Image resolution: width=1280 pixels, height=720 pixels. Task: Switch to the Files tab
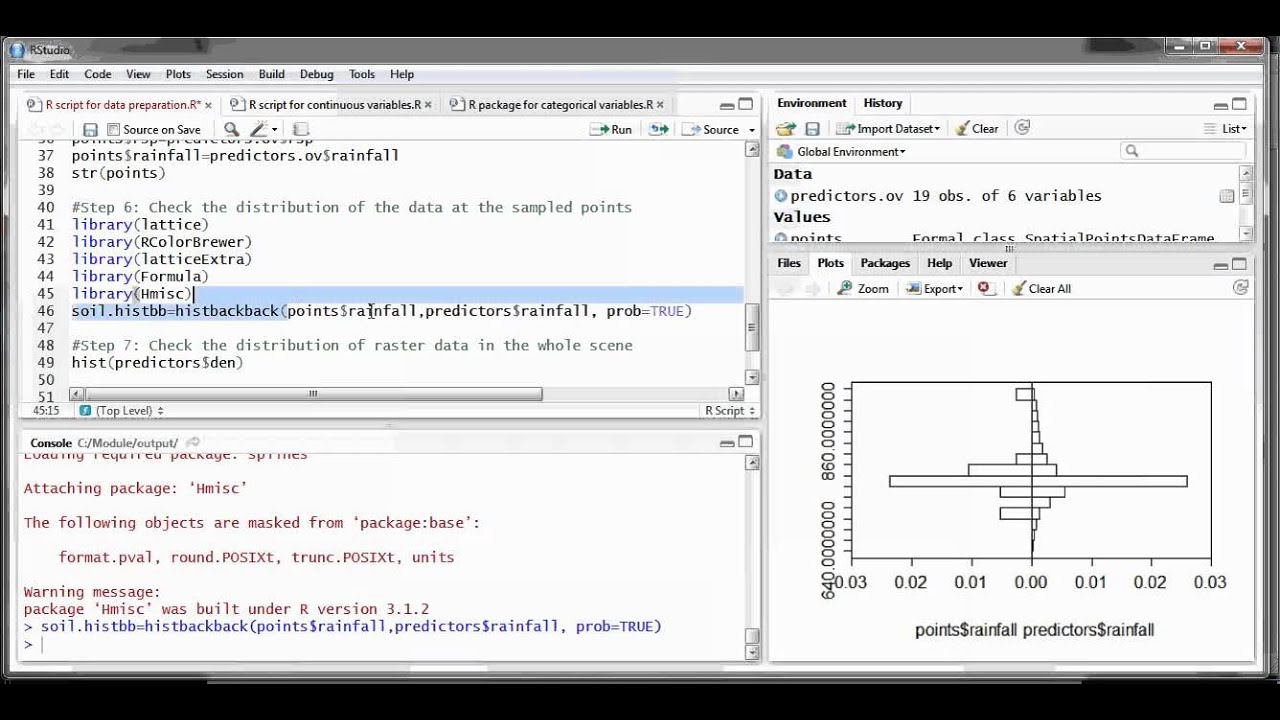[789, 263]
